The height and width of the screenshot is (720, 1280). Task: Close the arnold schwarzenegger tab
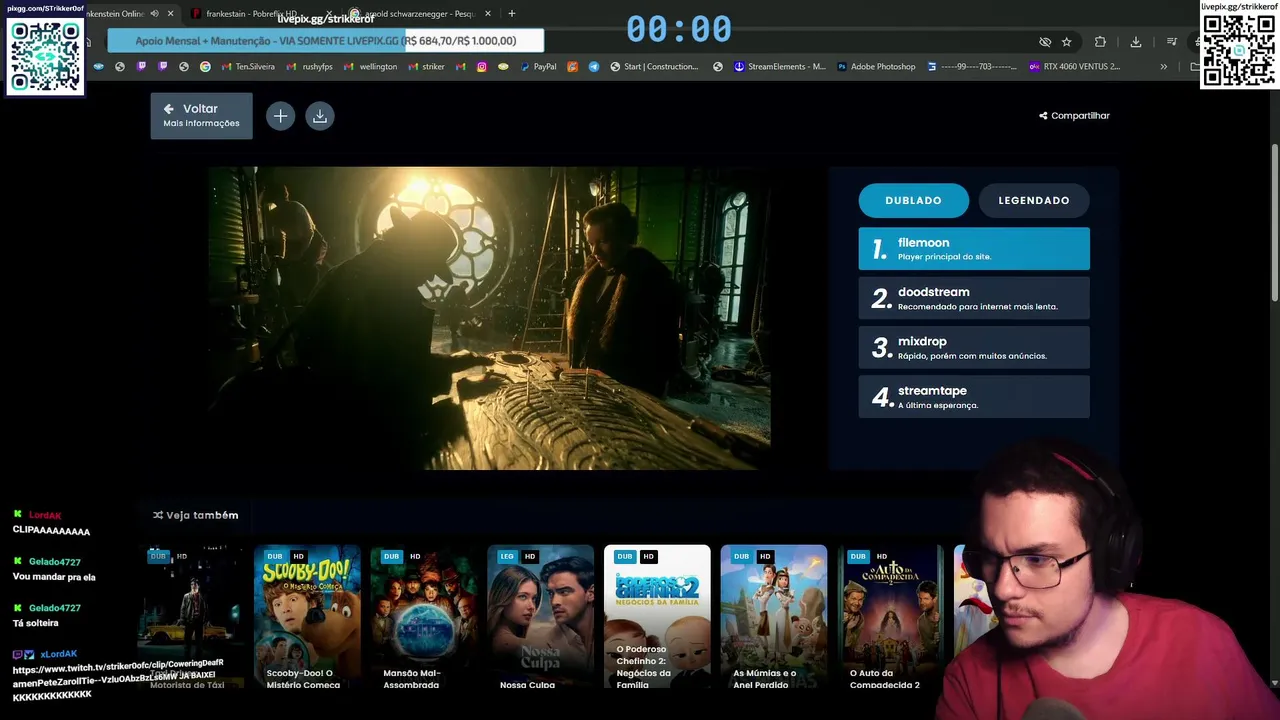pyautogui.click(x=488, y=14)
